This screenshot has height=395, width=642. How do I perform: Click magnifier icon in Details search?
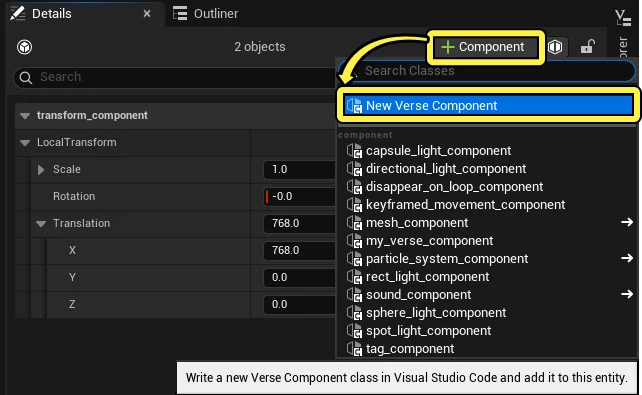click(x=26, y=77)
